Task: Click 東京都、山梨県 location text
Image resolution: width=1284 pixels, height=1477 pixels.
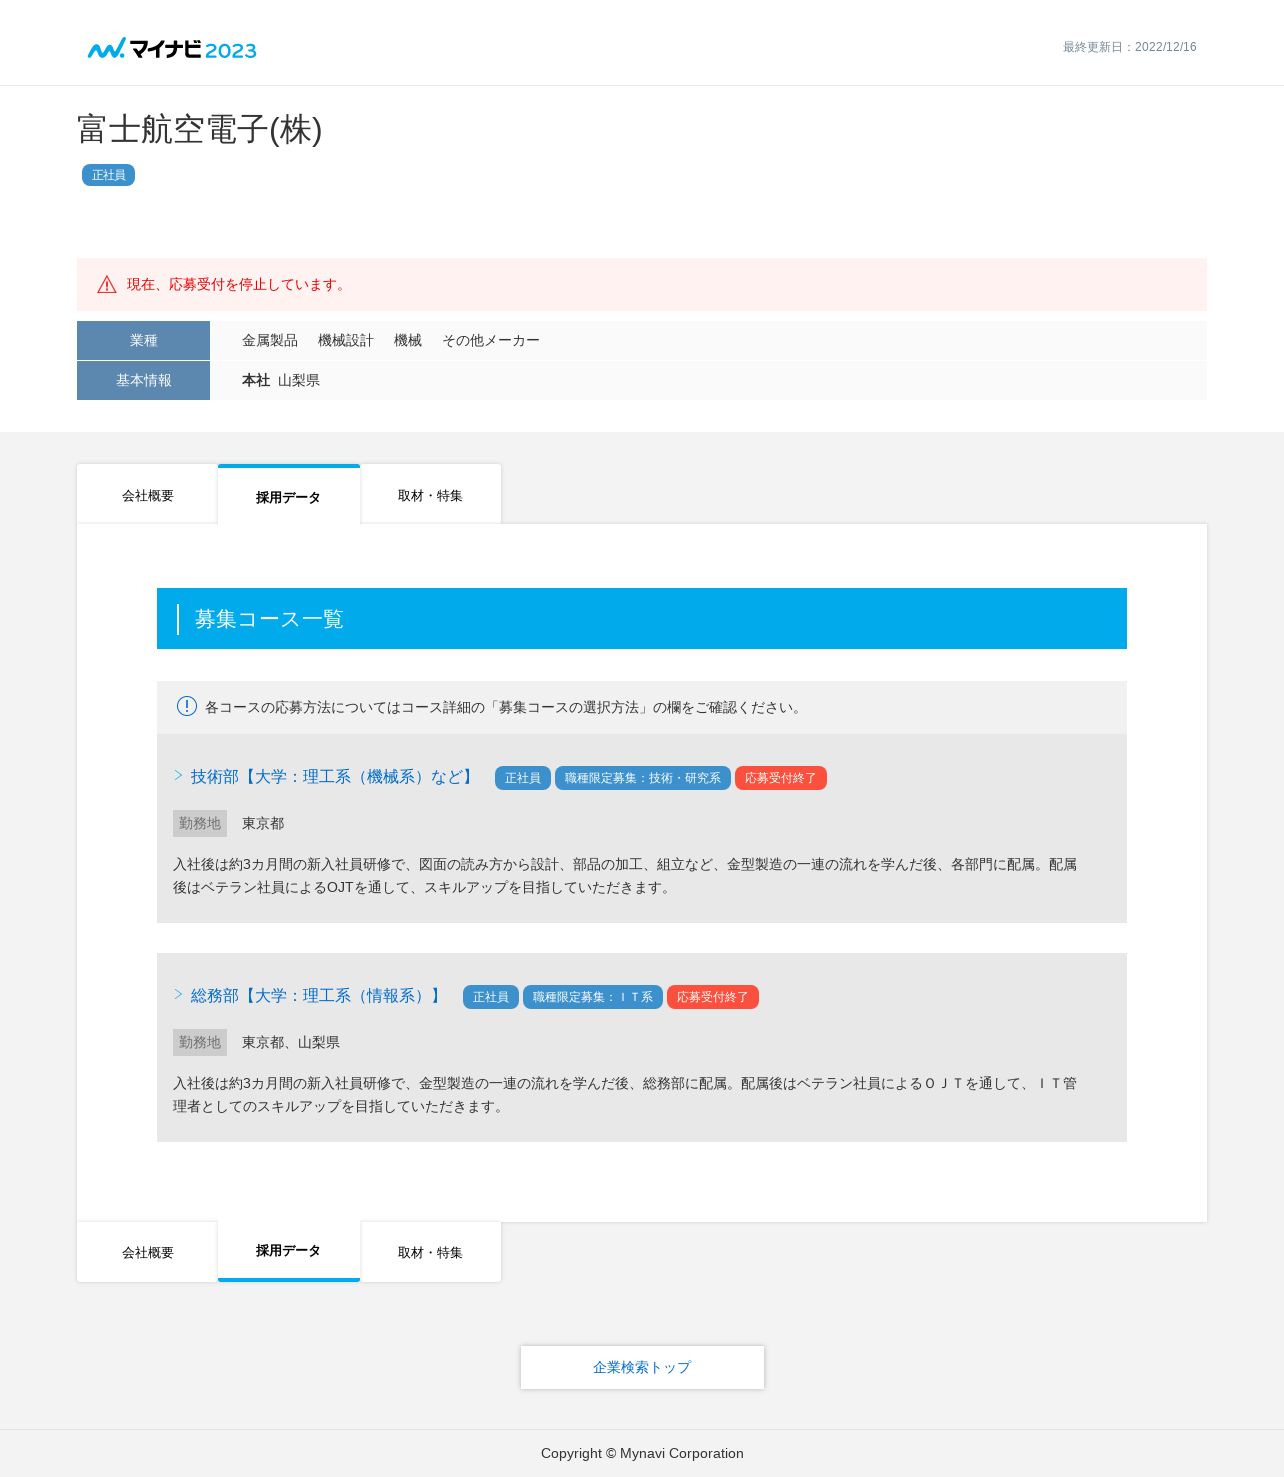Action: (291, 1043)
